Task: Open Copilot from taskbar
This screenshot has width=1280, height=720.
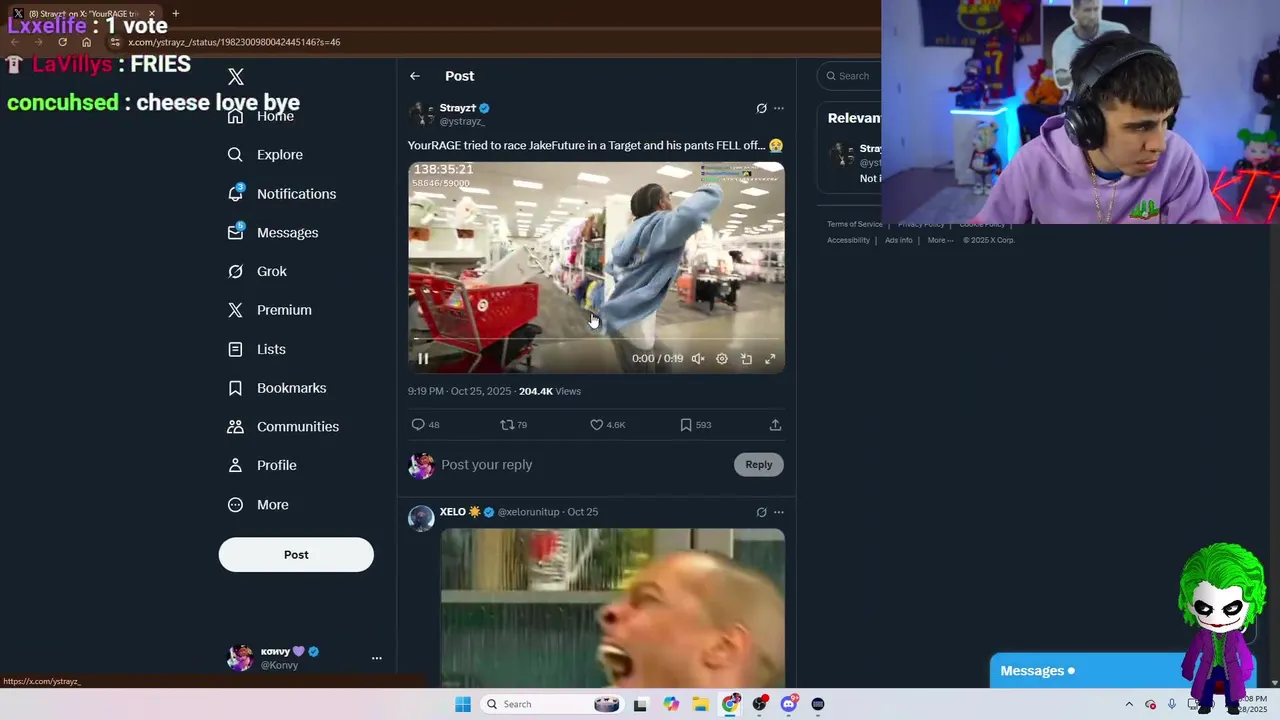Action: [671, 704]
